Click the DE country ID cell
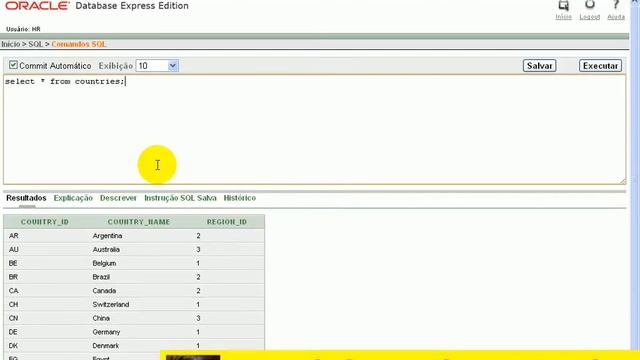This screenshot has height=360, width=640. click(13, 332)
